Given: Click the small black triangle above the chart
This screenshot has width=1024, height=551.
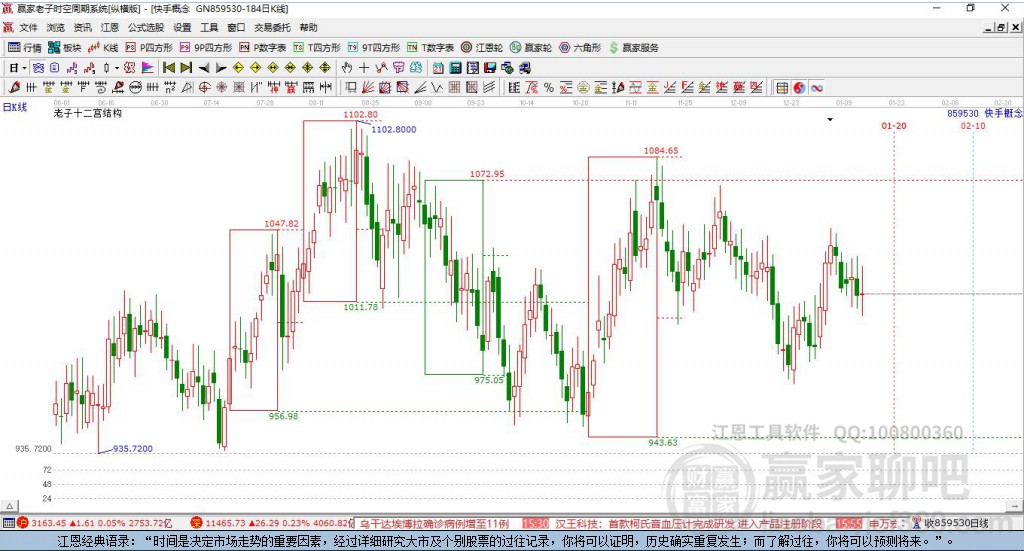Looking at the screenshot, I should [830, 119].
